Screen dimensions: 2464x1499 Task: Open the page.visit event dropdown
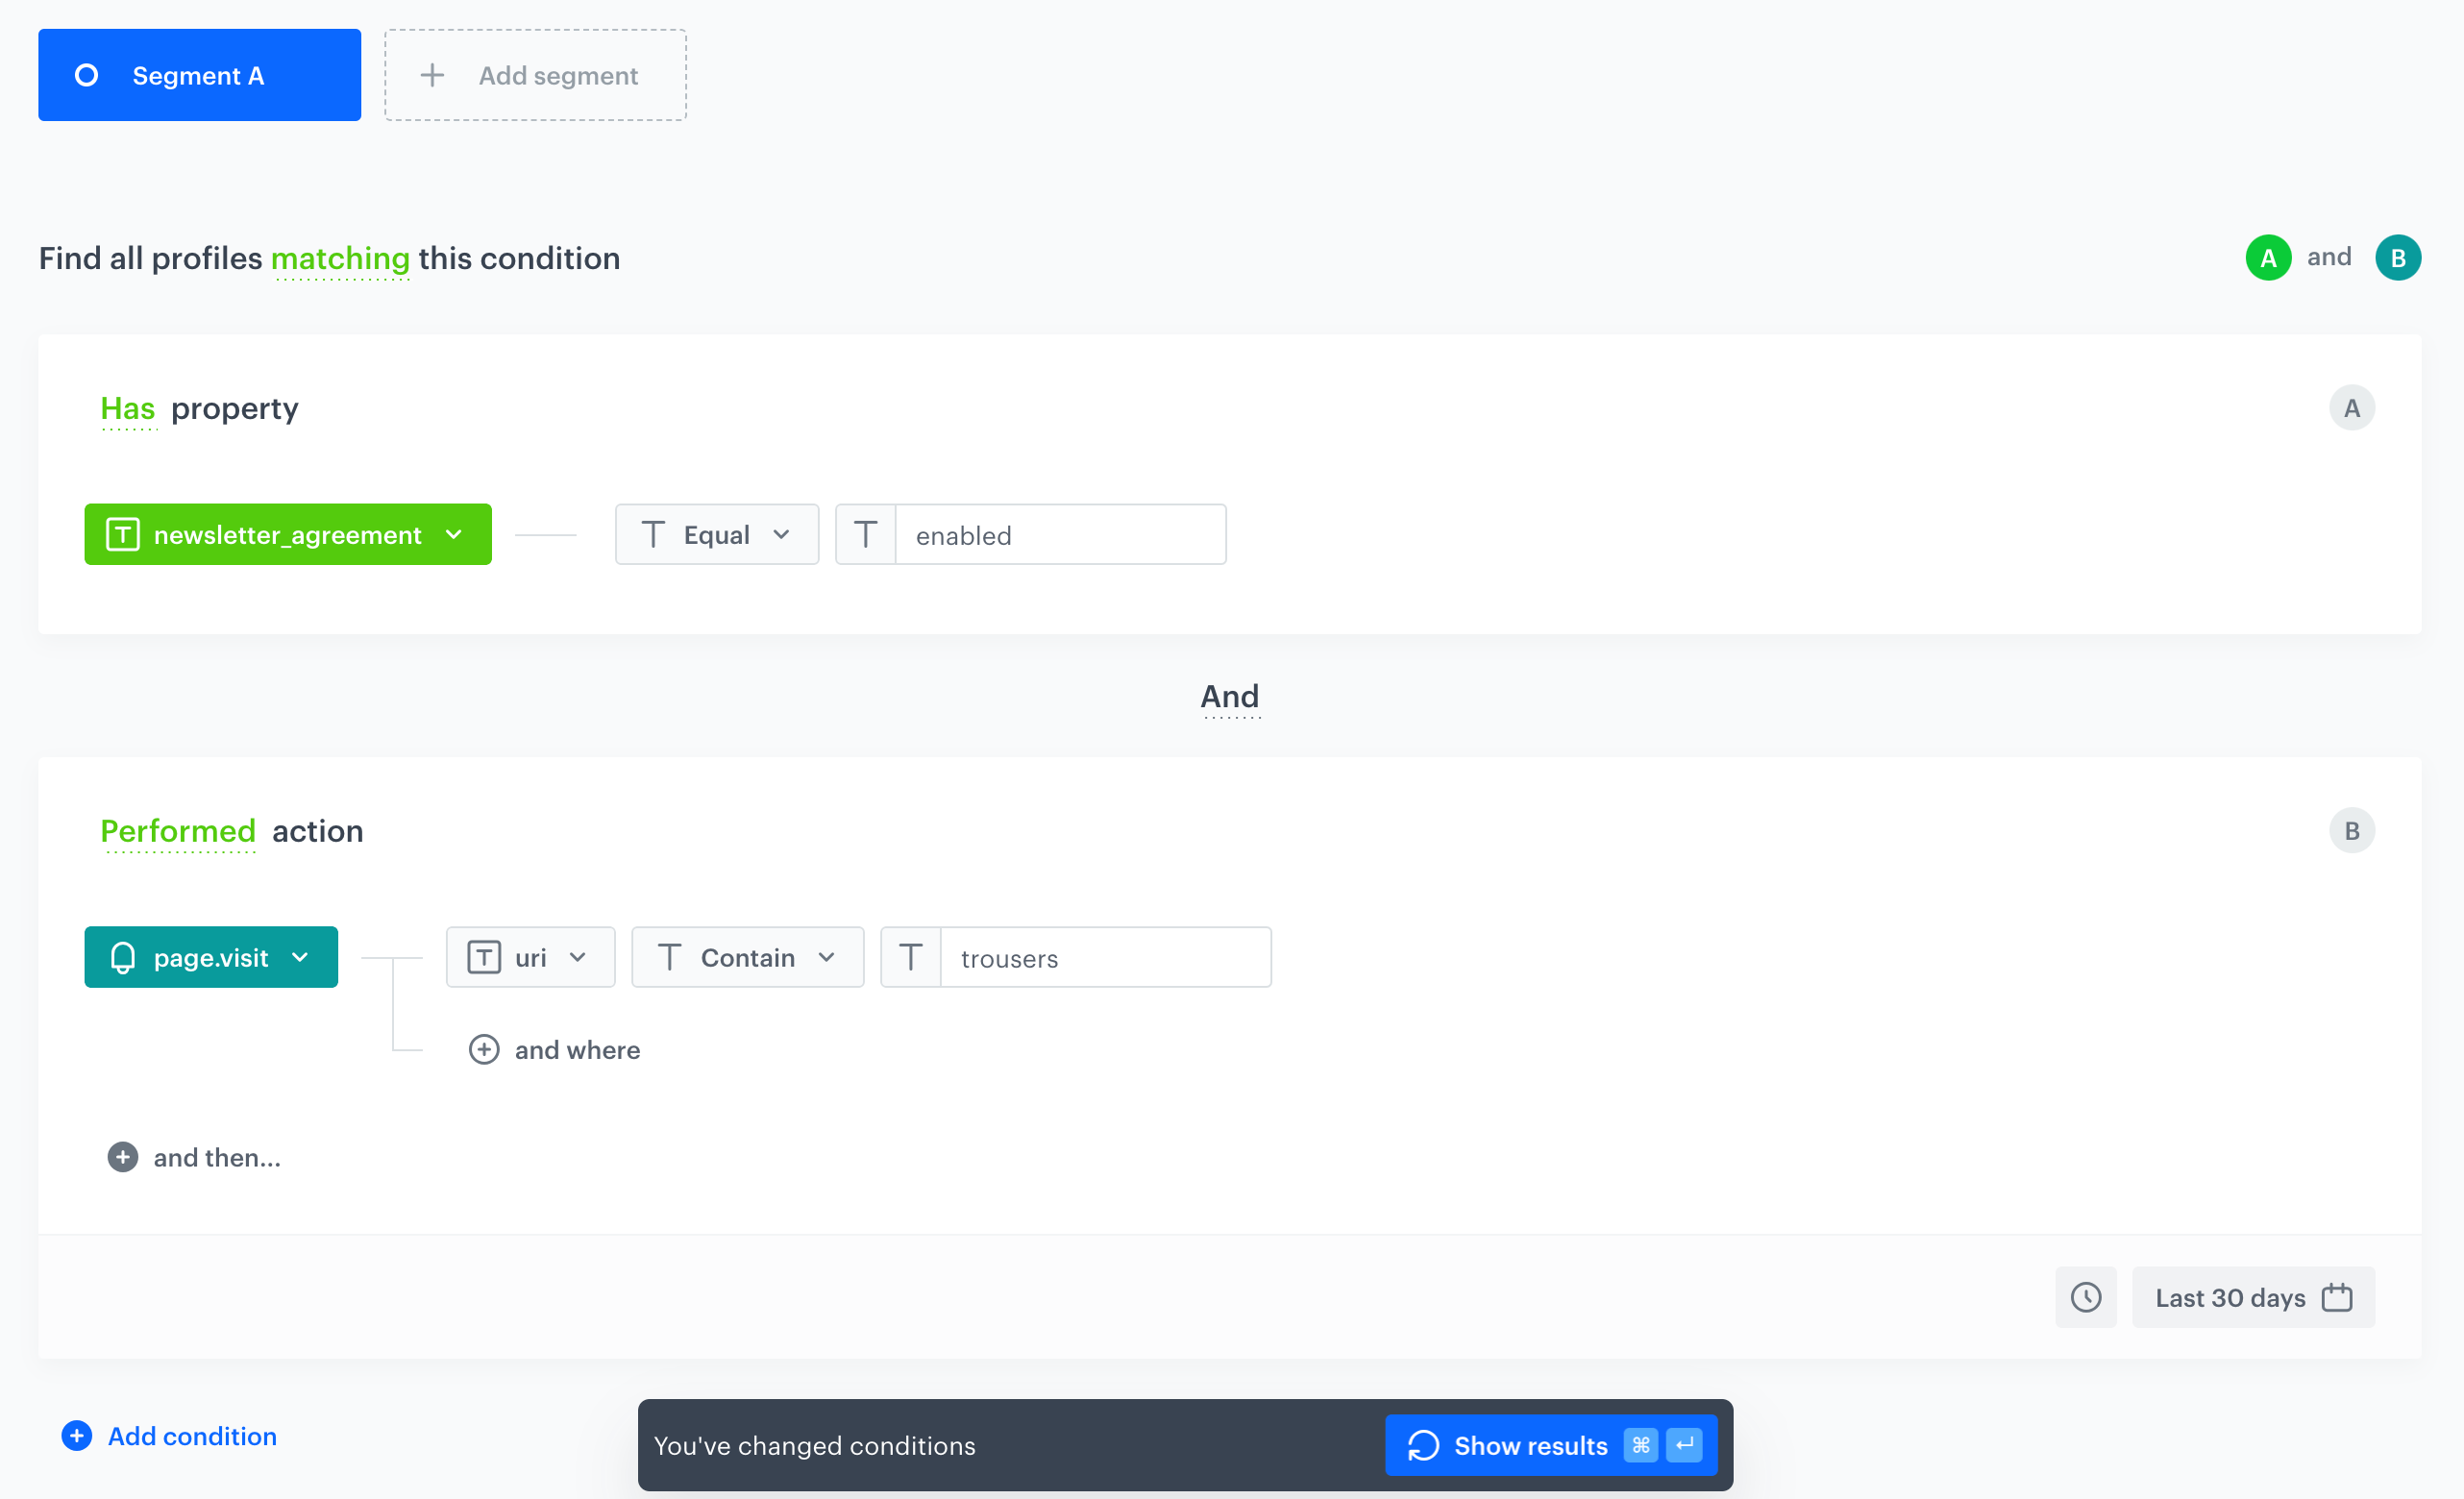211,958
